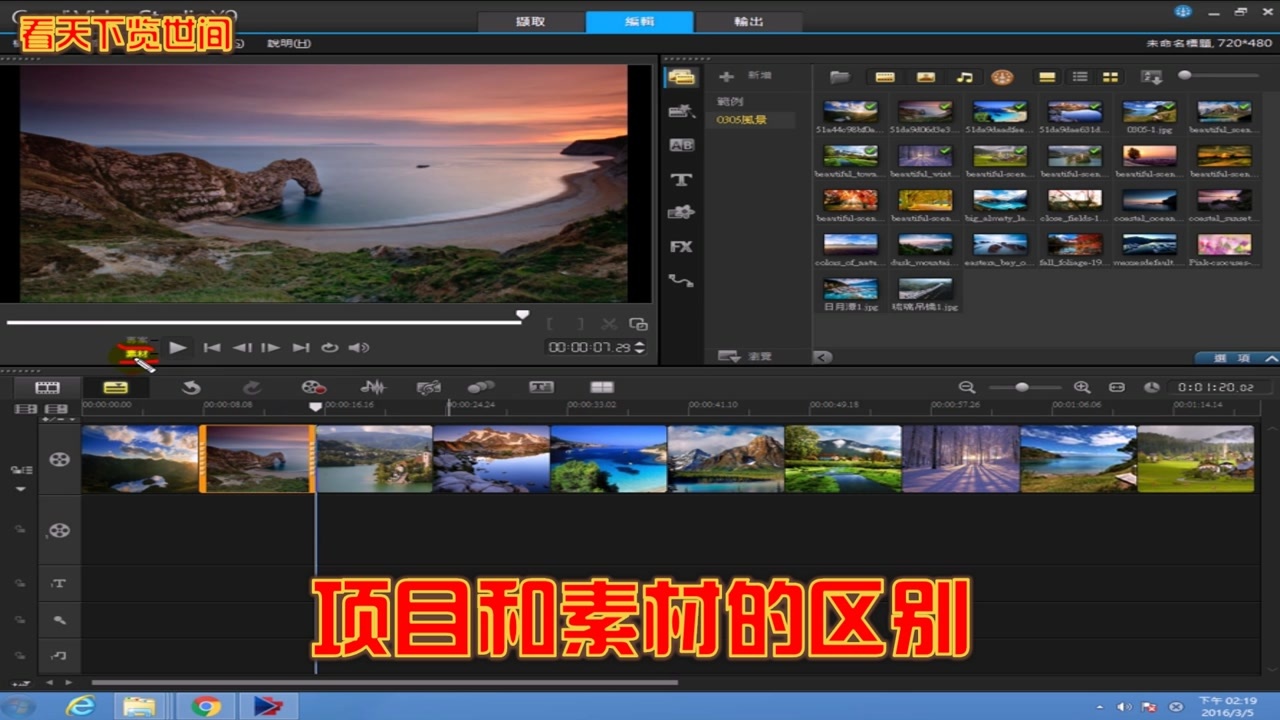
Task: Enlarge the preview window icon
Action: [x=637, y=324]
